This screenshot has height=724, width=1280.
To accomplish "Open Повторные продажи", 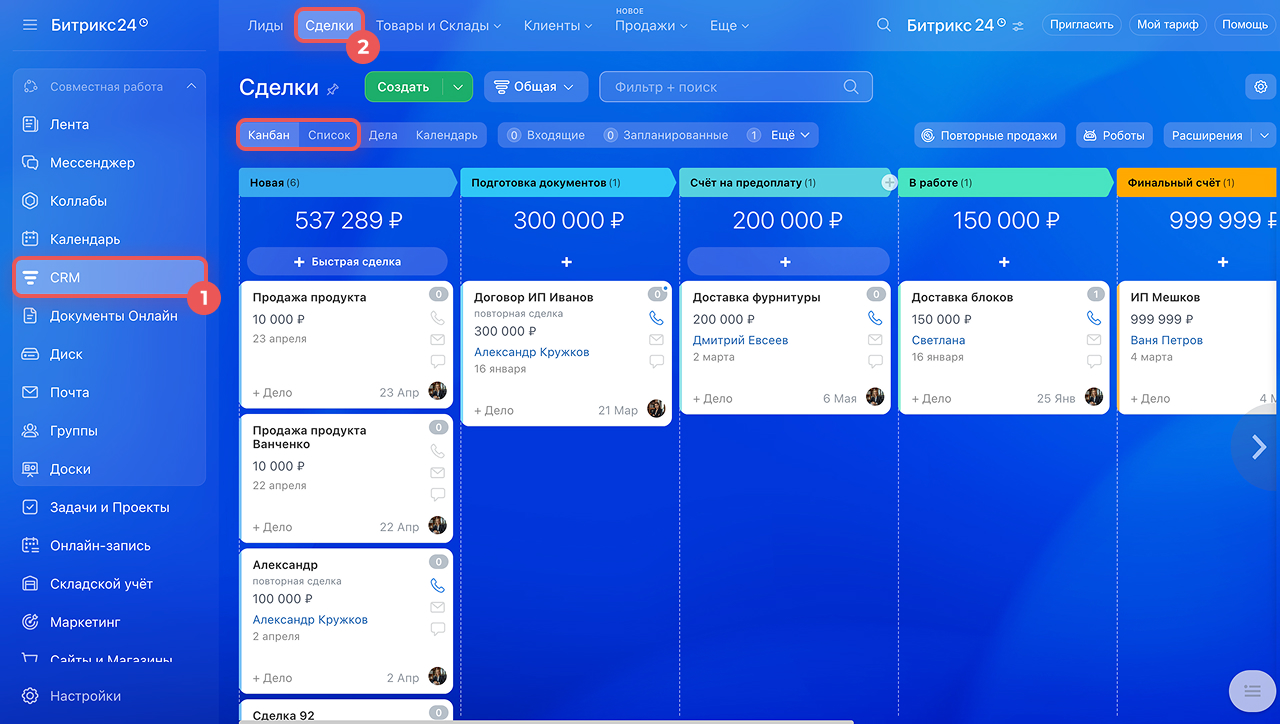I will [990, 135].
